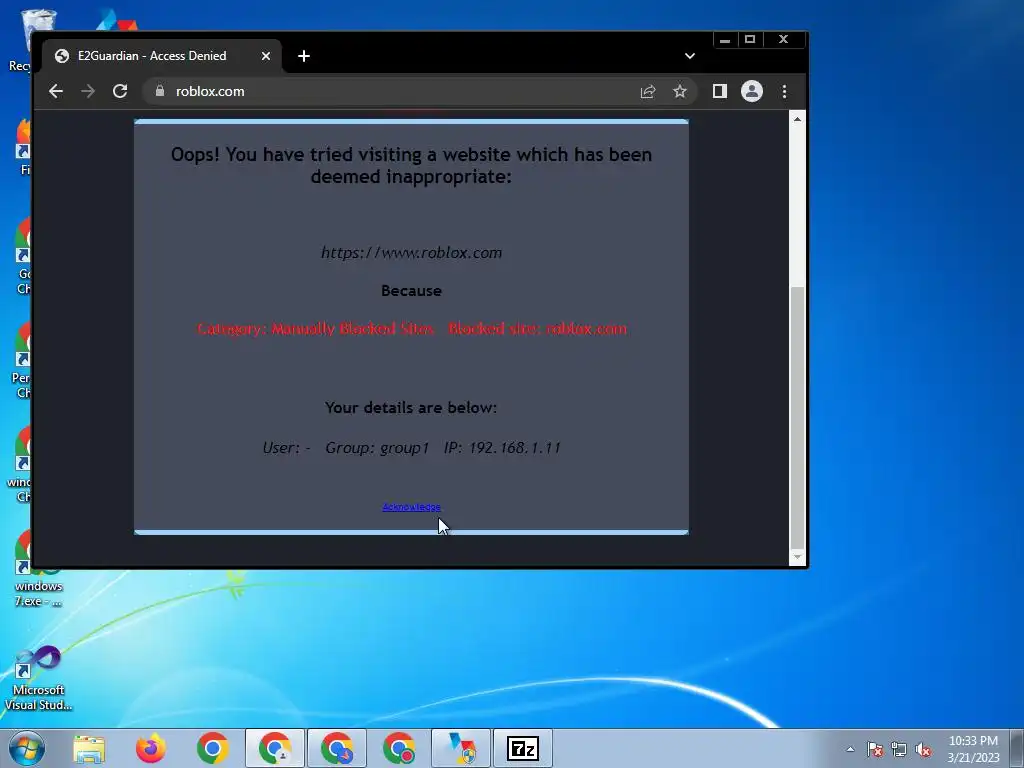Screen dimensions: 1024x768
Task: Open the first pinned Chrome taskbar icon
Action: click(x=212, y=748)
